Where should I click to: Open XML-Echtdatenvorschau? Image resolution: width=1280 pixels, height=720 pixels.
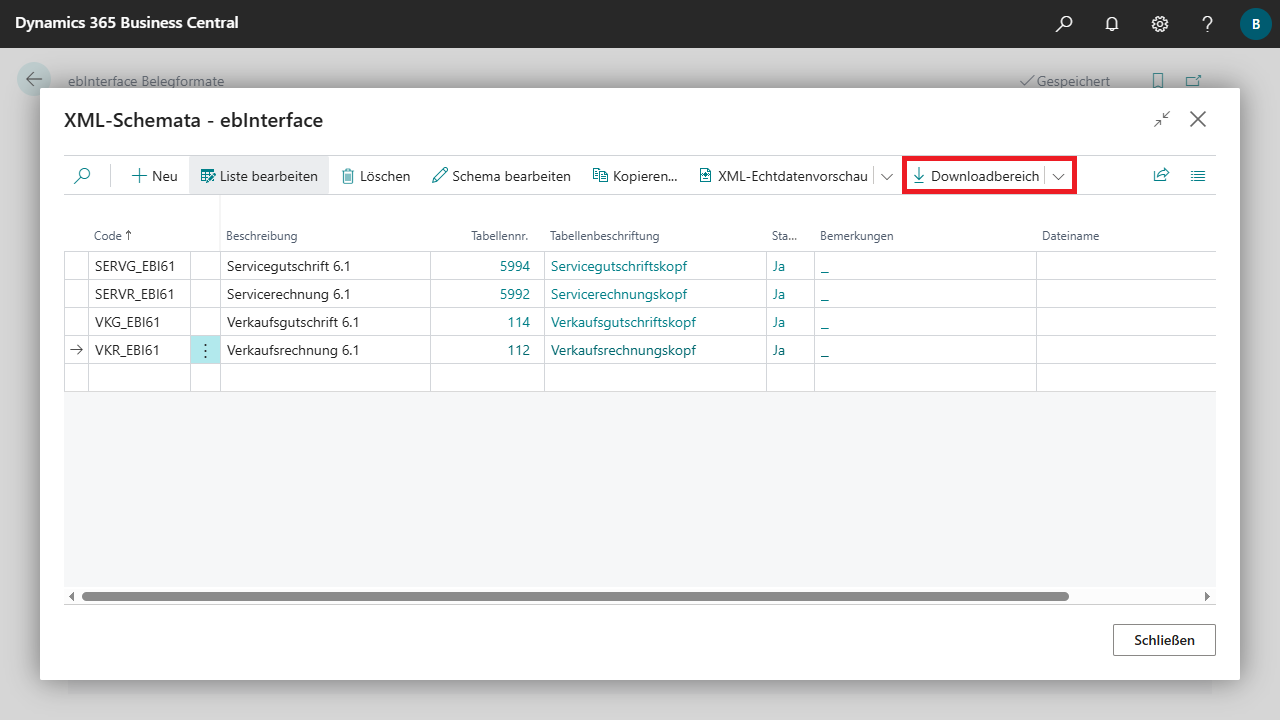tap(783, 176)
